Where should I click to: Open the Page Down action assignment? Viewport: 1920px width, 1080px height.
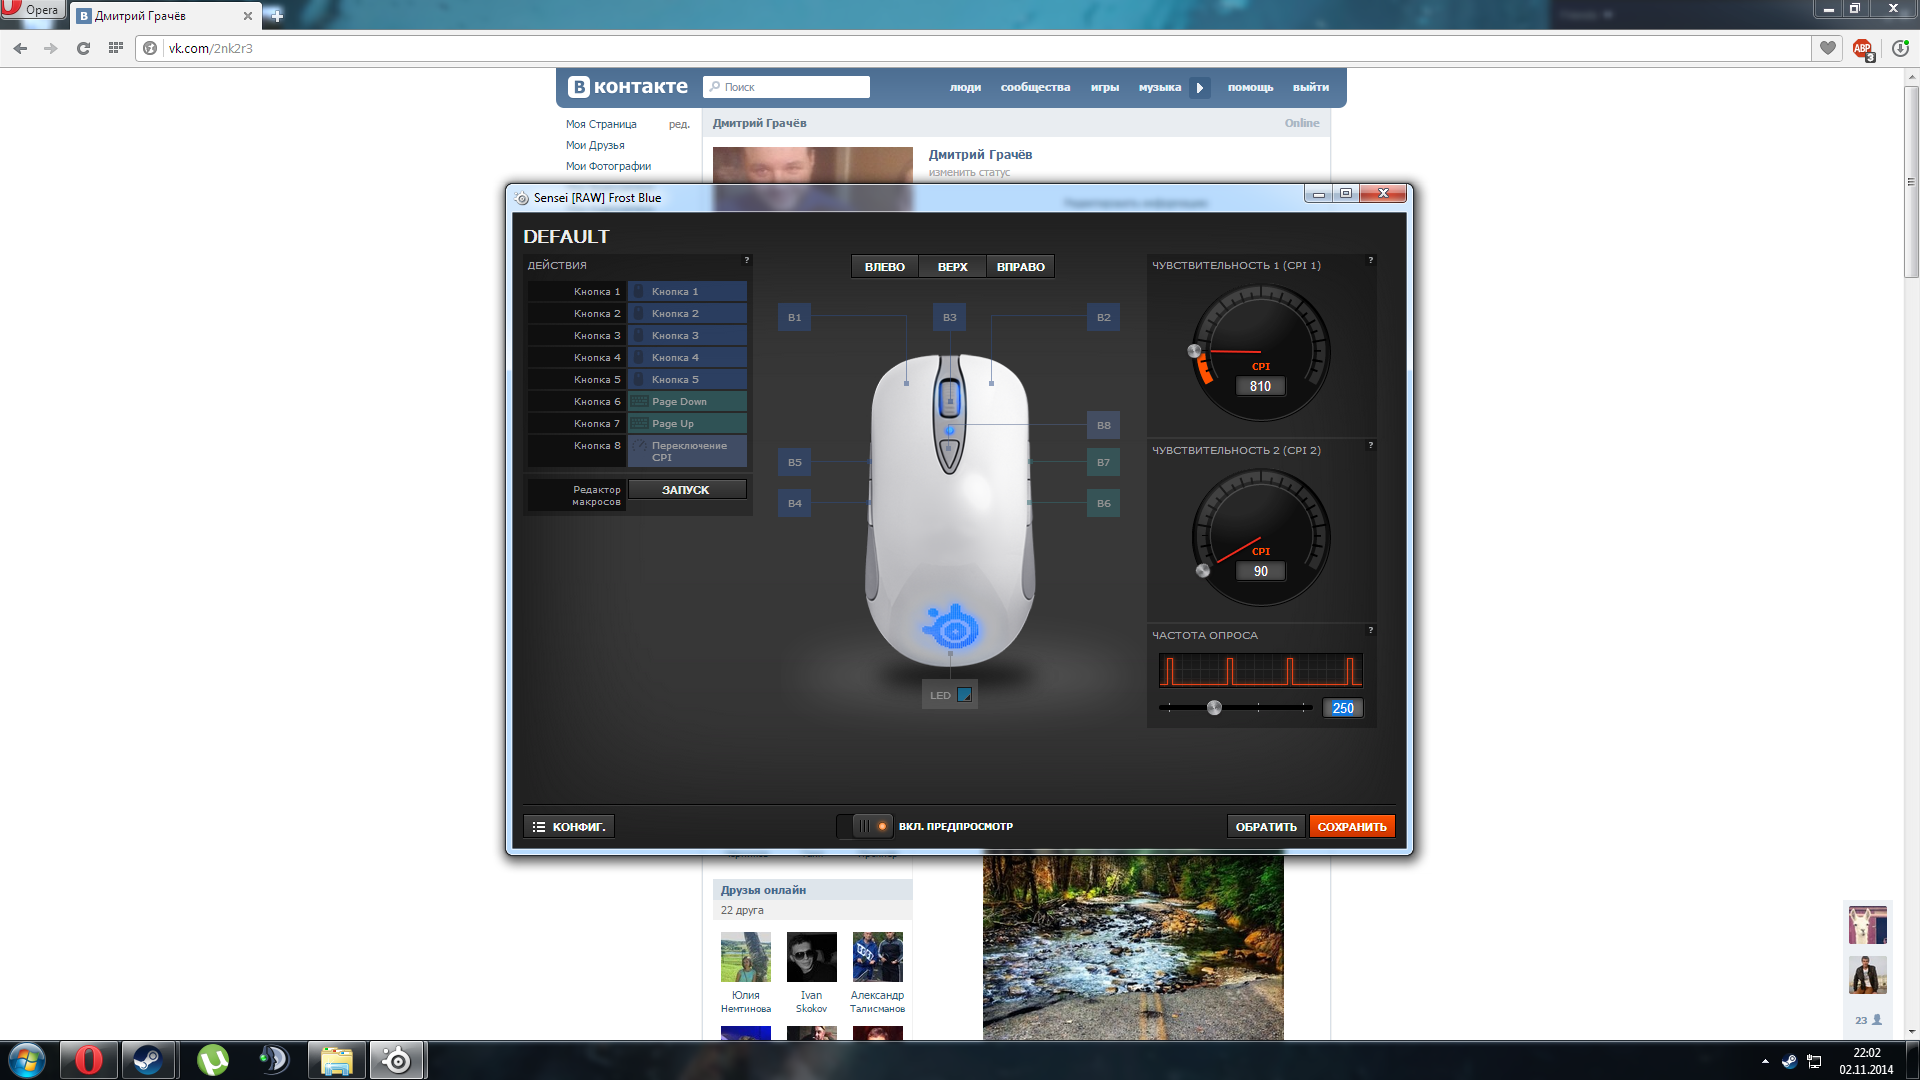click(x=687, y=402)
